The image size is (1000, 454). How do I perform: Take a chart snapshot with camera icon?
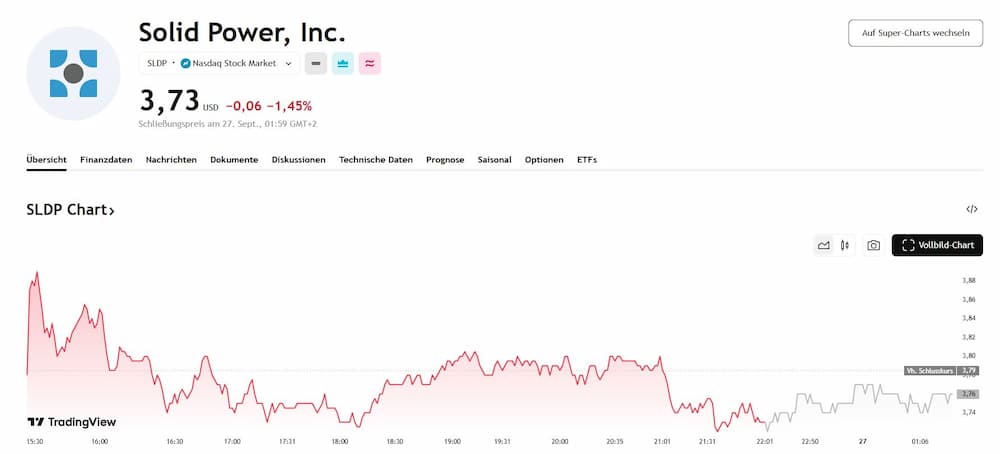click(873, 245)
